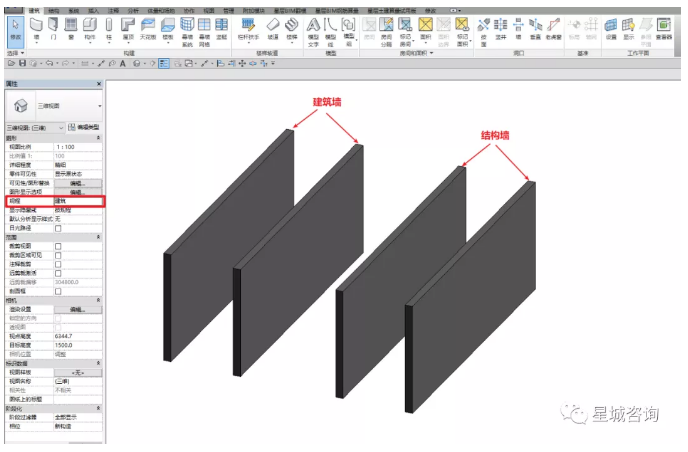Viewport: 688px width, 452px height.
Task: Select the Floor (楼板) tool
Action: (168, 29)
